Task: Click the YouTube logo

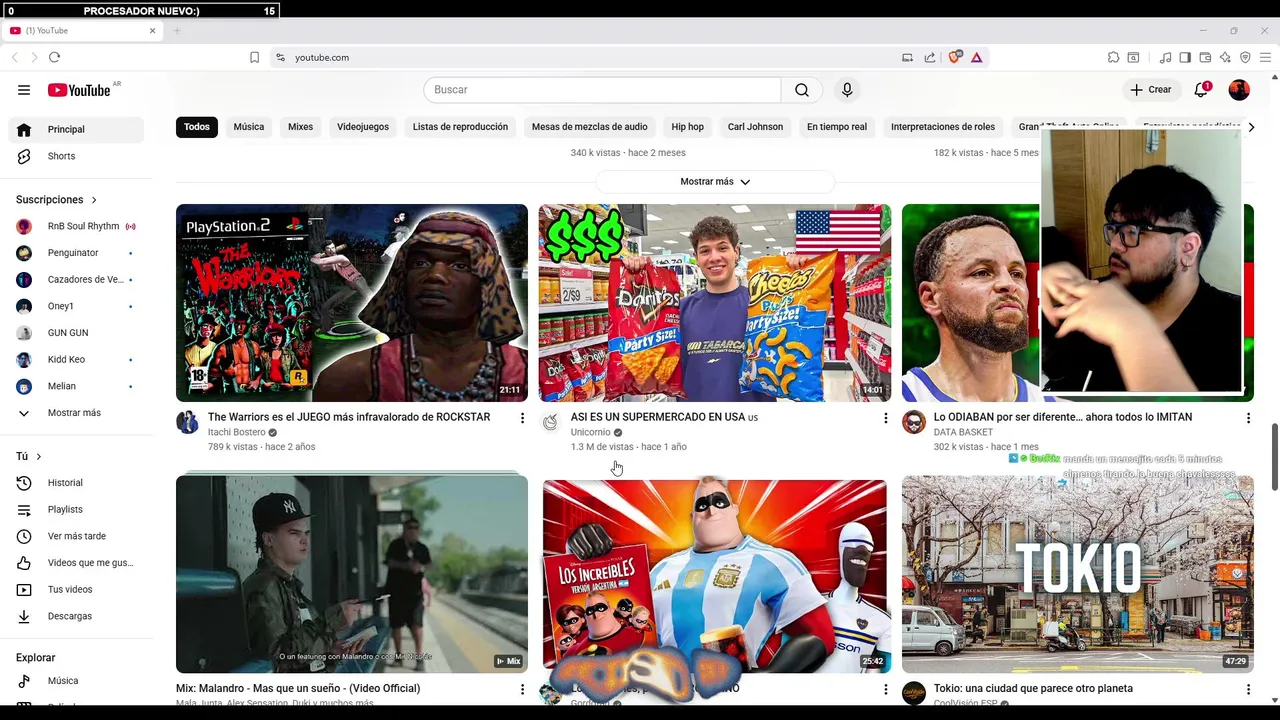Action: [x=79, y=90]
